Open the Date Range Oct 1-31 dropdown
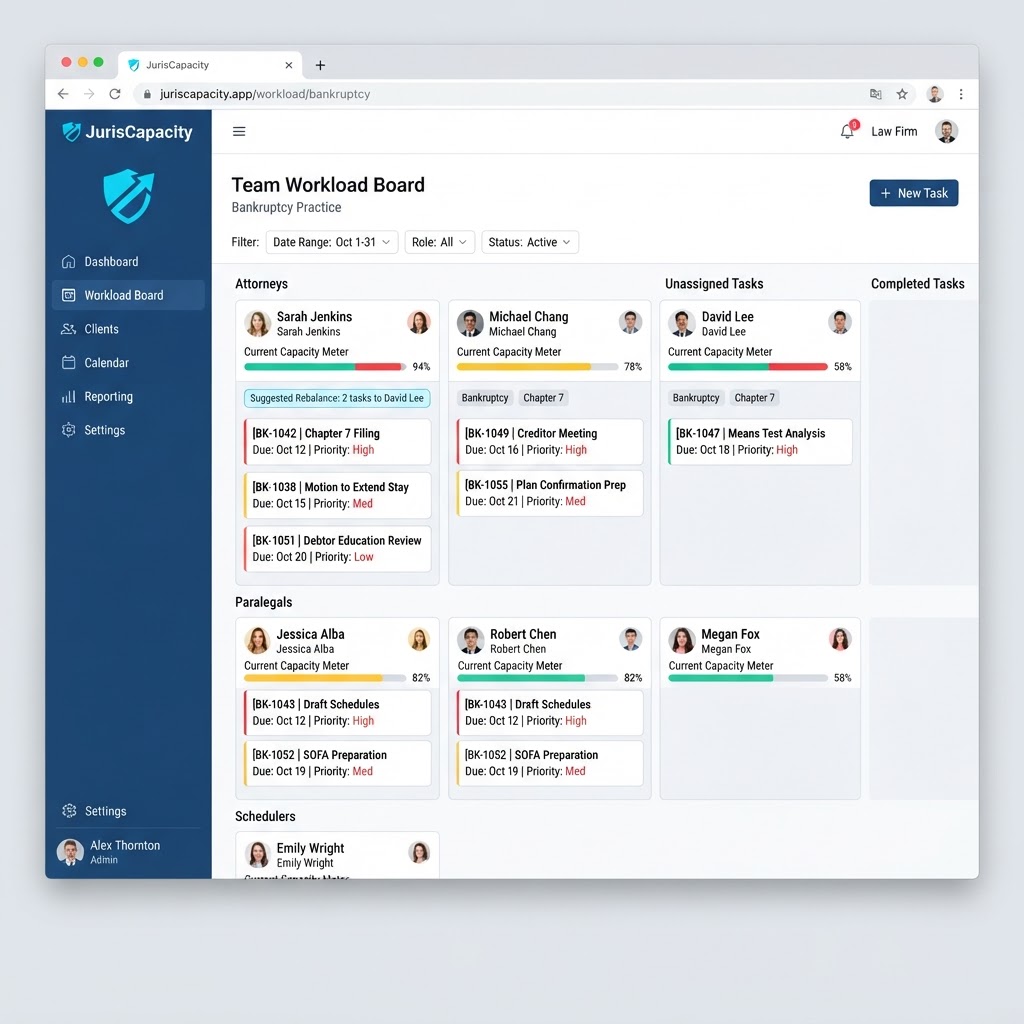Viewport: 1024px width, 1024px height. pyautogui.click(x=332, y=242)
